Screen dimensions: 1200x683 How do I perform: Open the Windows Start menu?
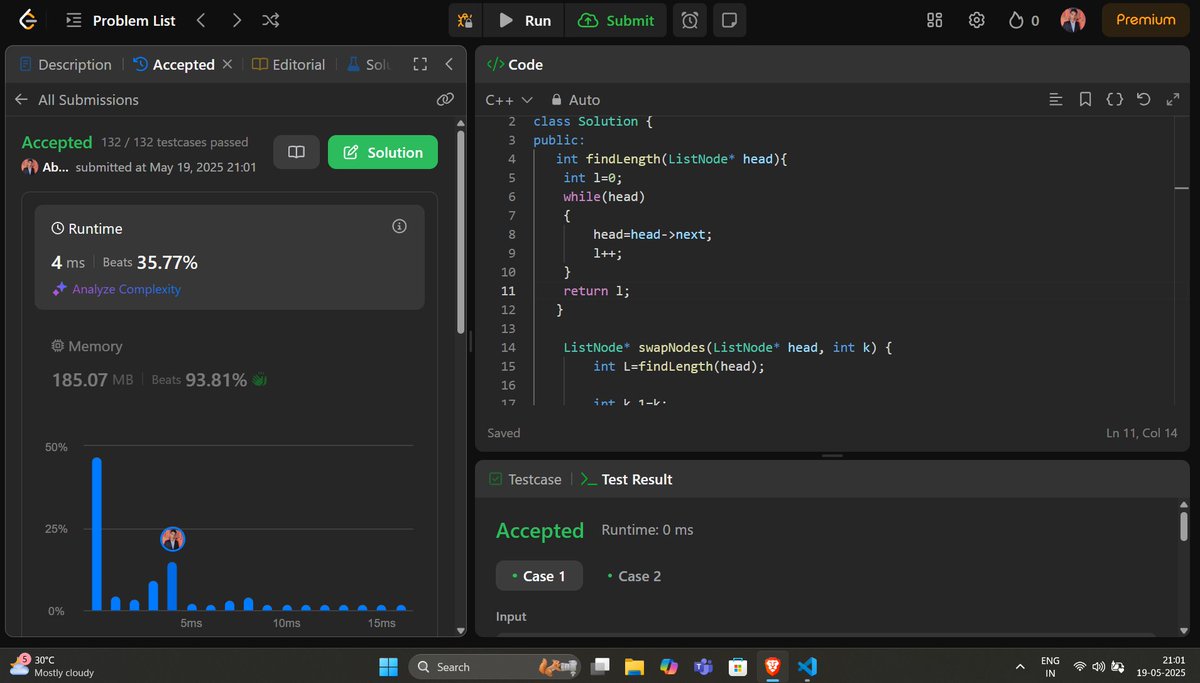389,666
